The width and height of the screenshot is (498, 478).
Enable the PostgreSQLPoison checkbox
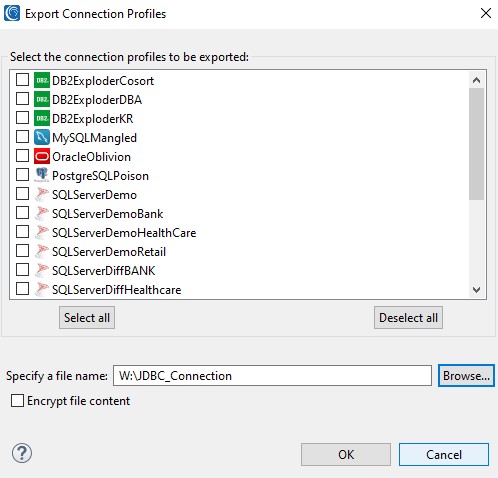(22, 175)
